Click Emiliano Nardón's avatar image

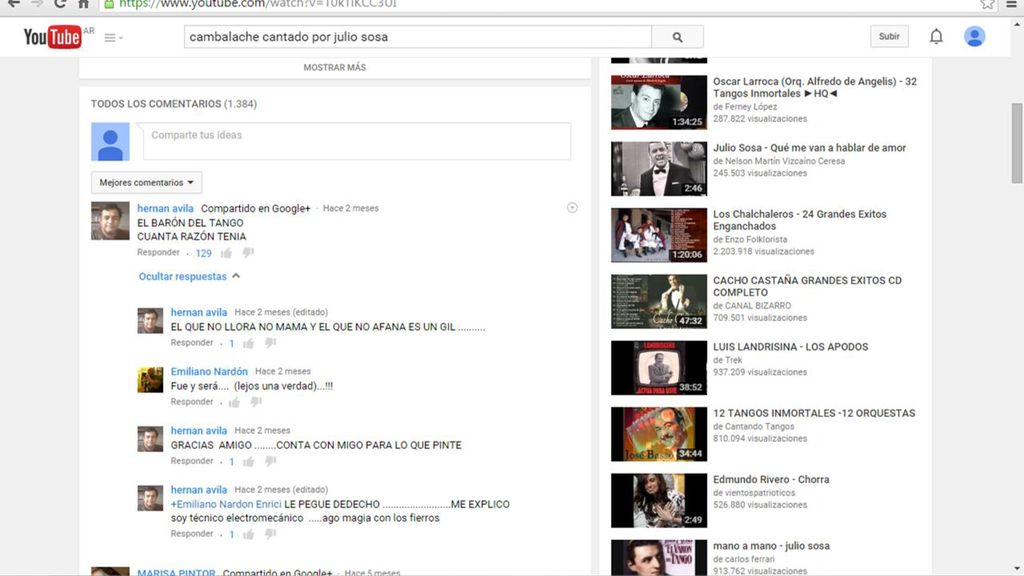[150, 379]
